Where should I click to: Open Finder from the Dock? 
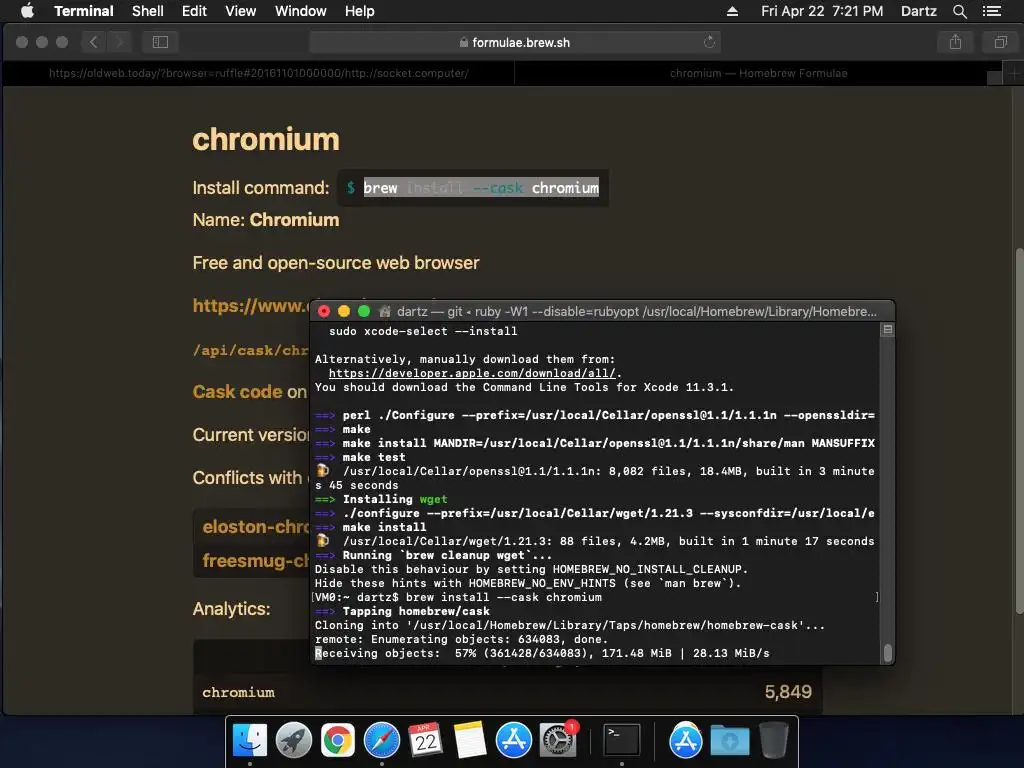(250, 741)
